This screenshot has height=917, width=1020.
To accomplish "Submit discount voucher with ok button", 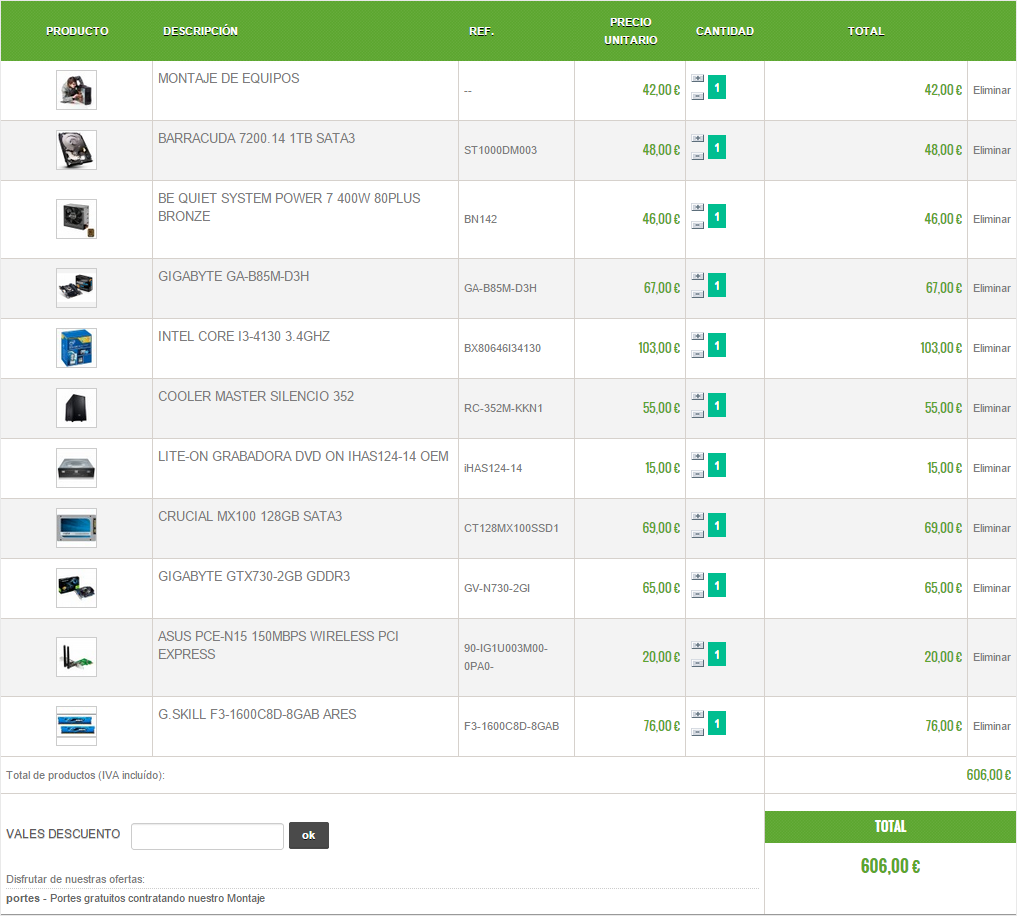I will [x=309, y=836].
